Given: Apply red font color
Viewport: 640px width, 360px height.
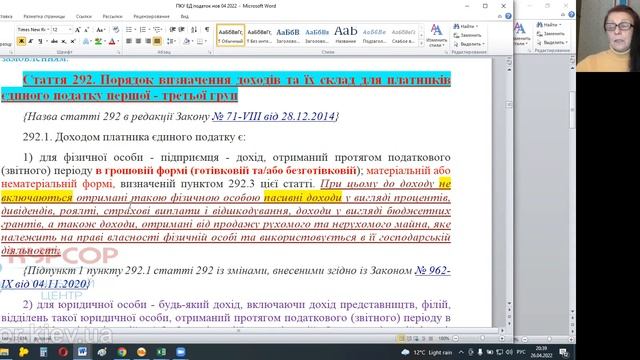Looking at the screenshot, I should pyautogui.click(x=112, y=41).
